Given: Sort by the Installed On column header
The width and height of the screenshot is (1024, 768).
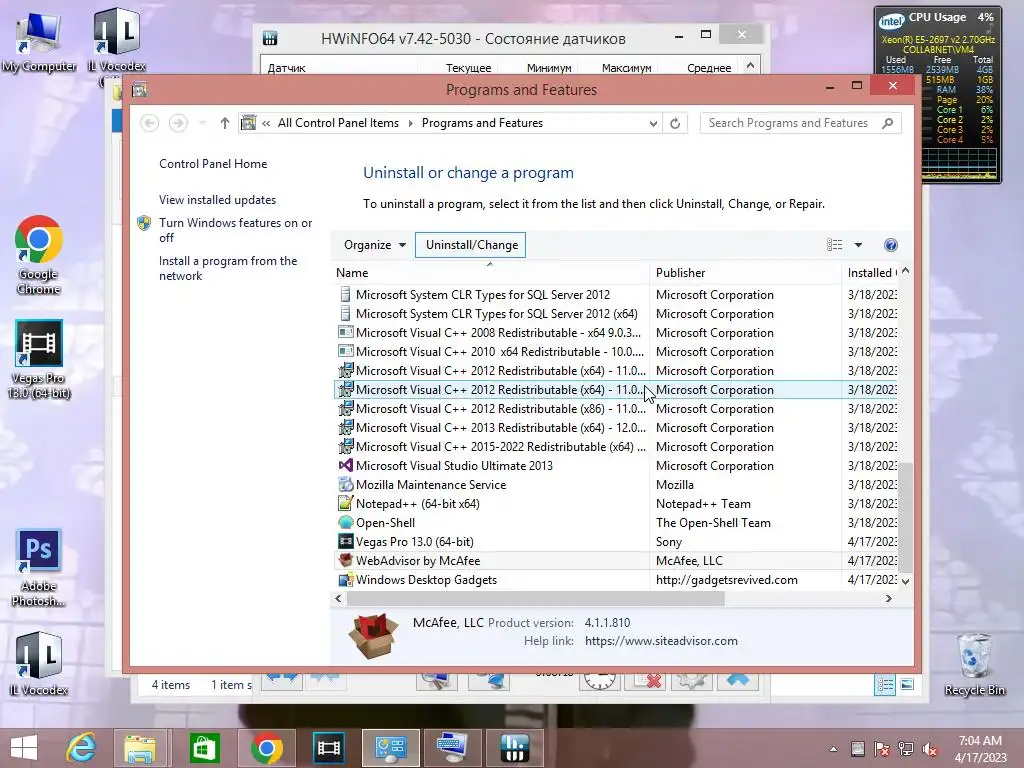Looking at the screenshot, I should (871, 273).
